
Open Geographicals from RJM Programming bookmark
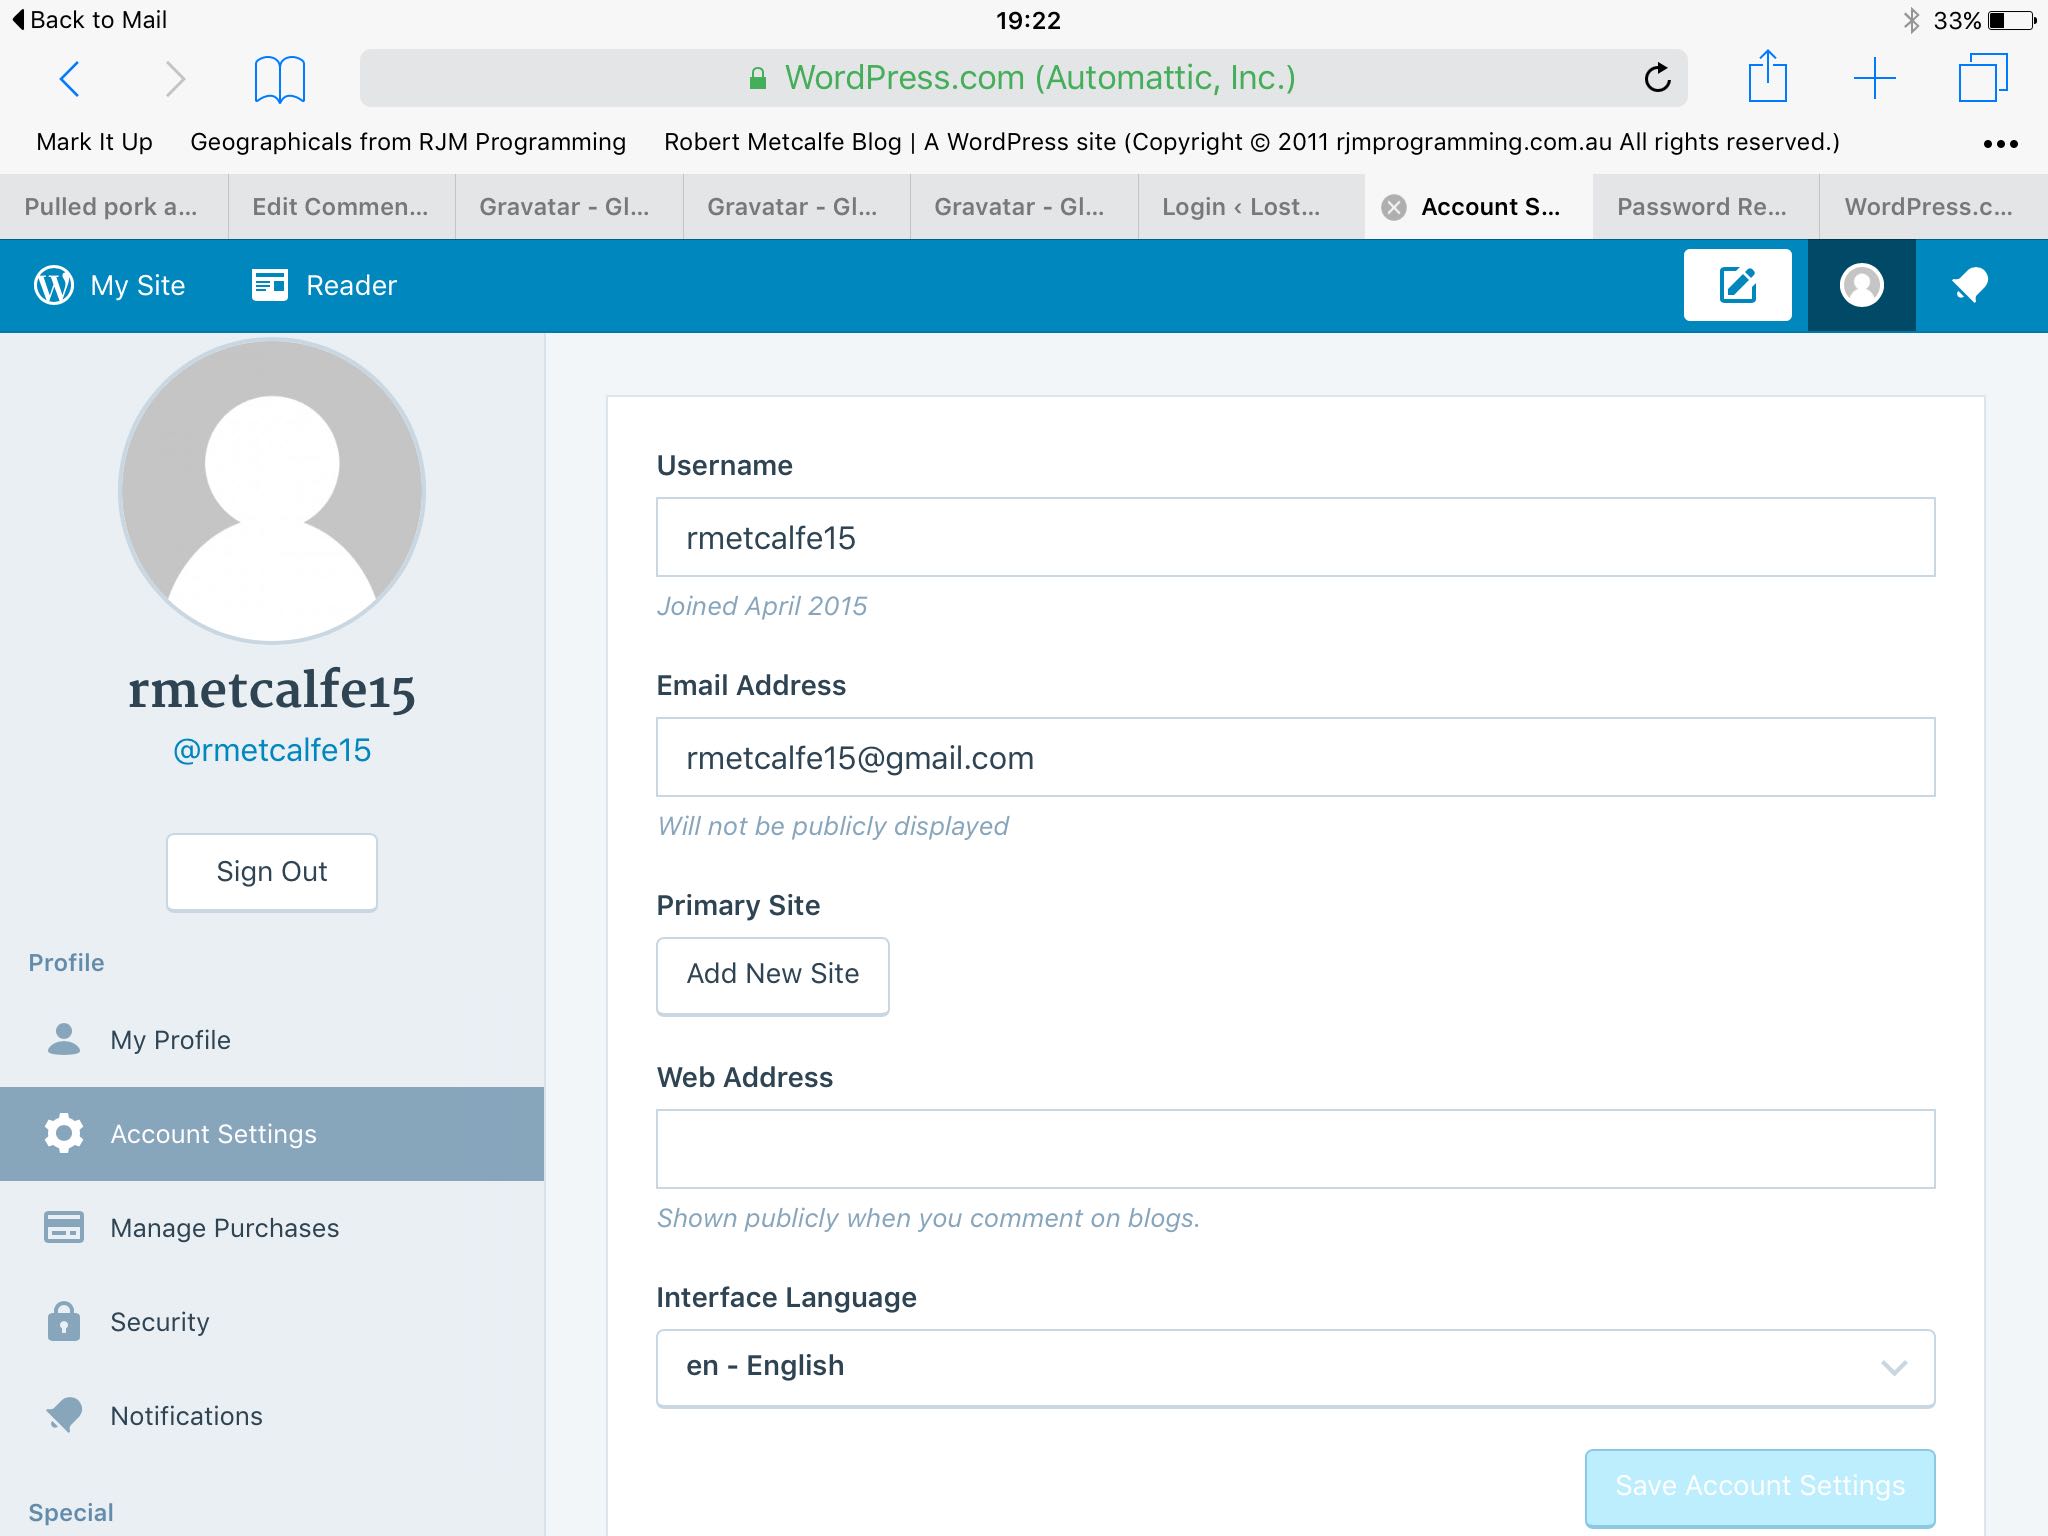coord(408,142)
